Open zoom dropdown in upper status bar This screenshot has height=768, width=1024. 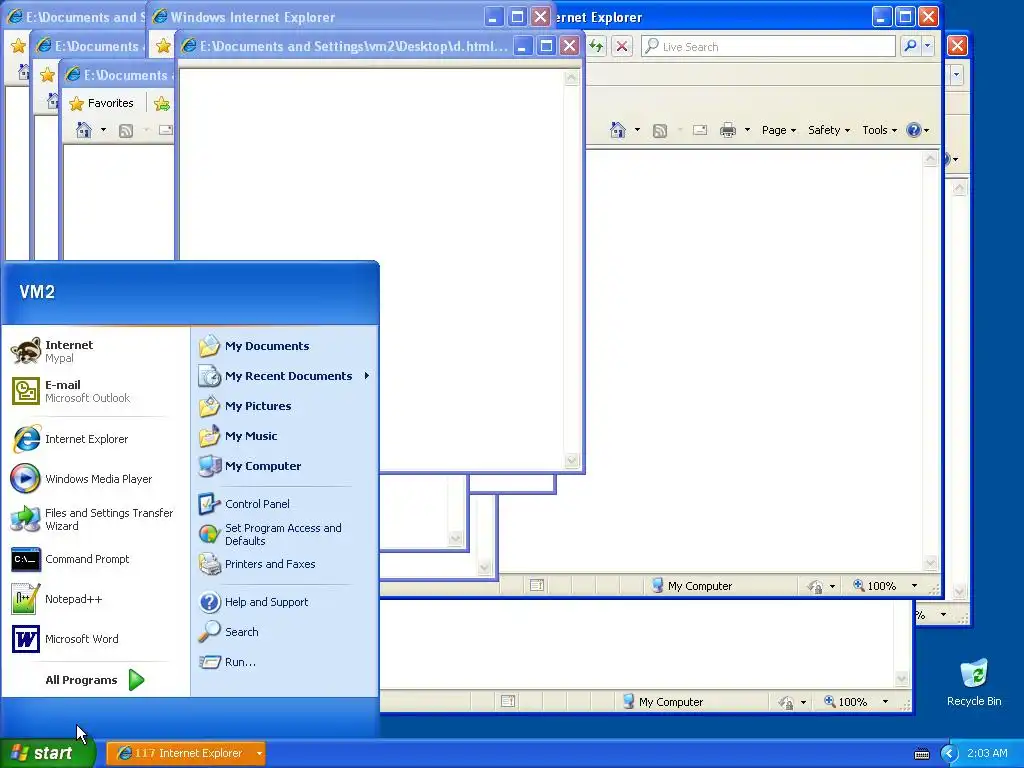[914, 586]
